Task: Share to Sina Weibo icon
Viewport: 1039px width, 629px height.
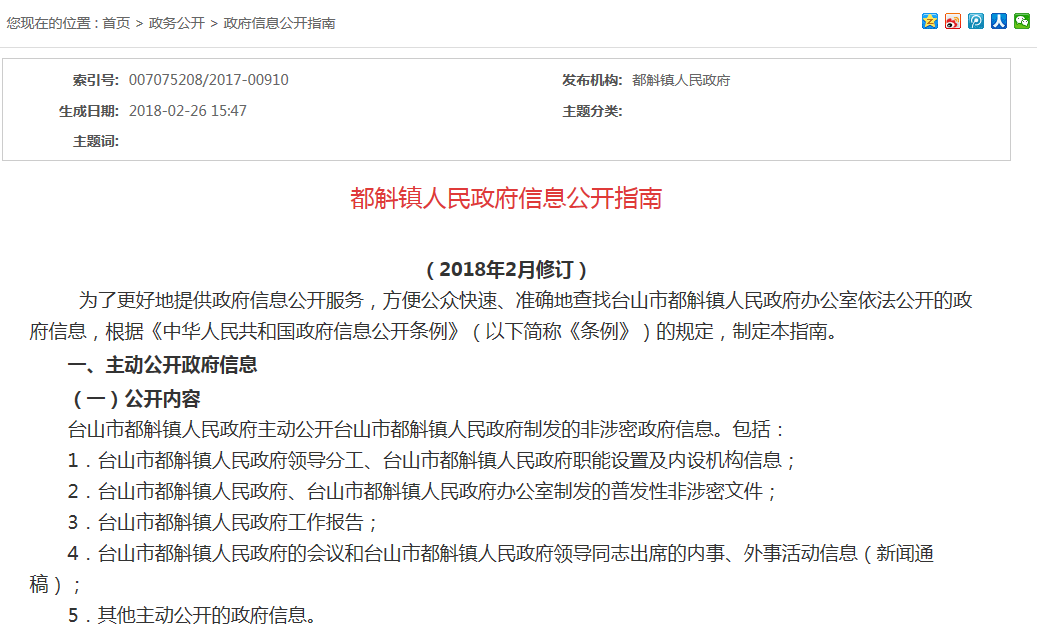Action: click(953, 21)
